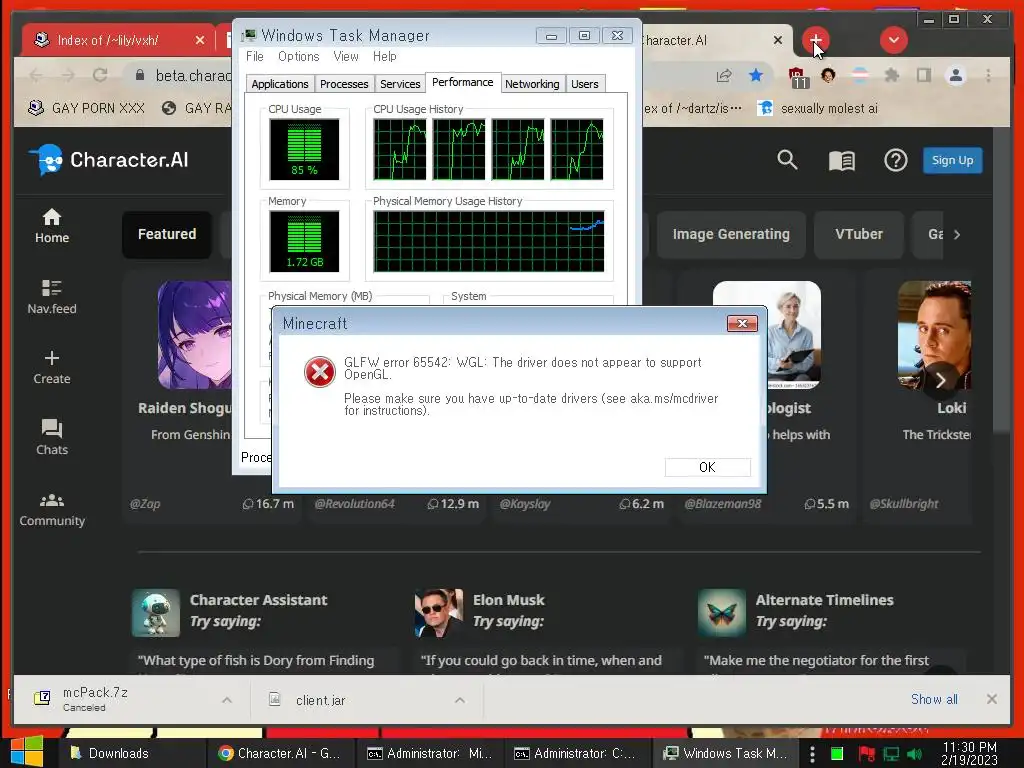
Task: Click the address bar URL field
Action: [195, 76]
